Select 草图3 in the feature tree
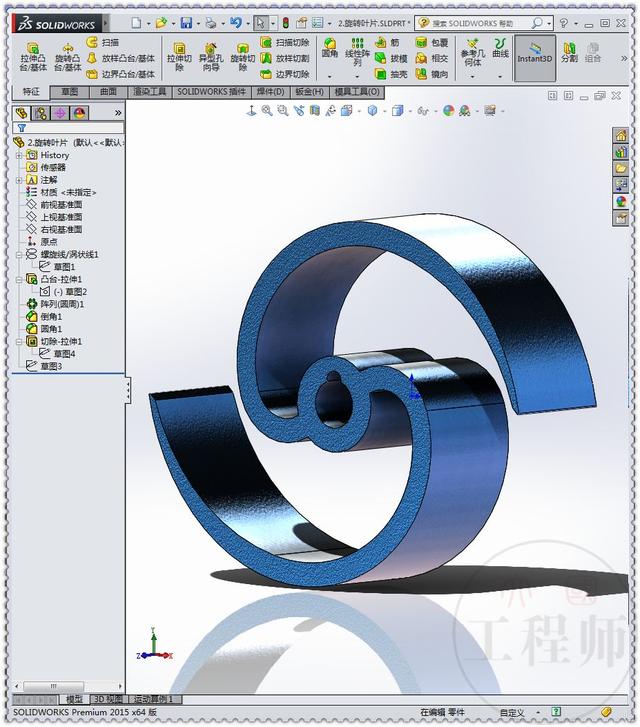The width and height of the screenshot is (640, 727). point(51,366)
